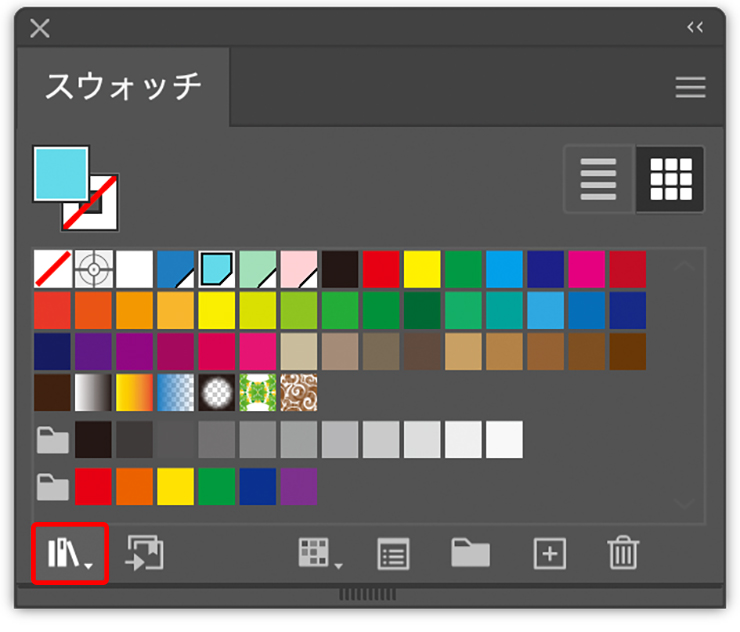
Task: Select the None swatch
Action: [x=52, y=269]
